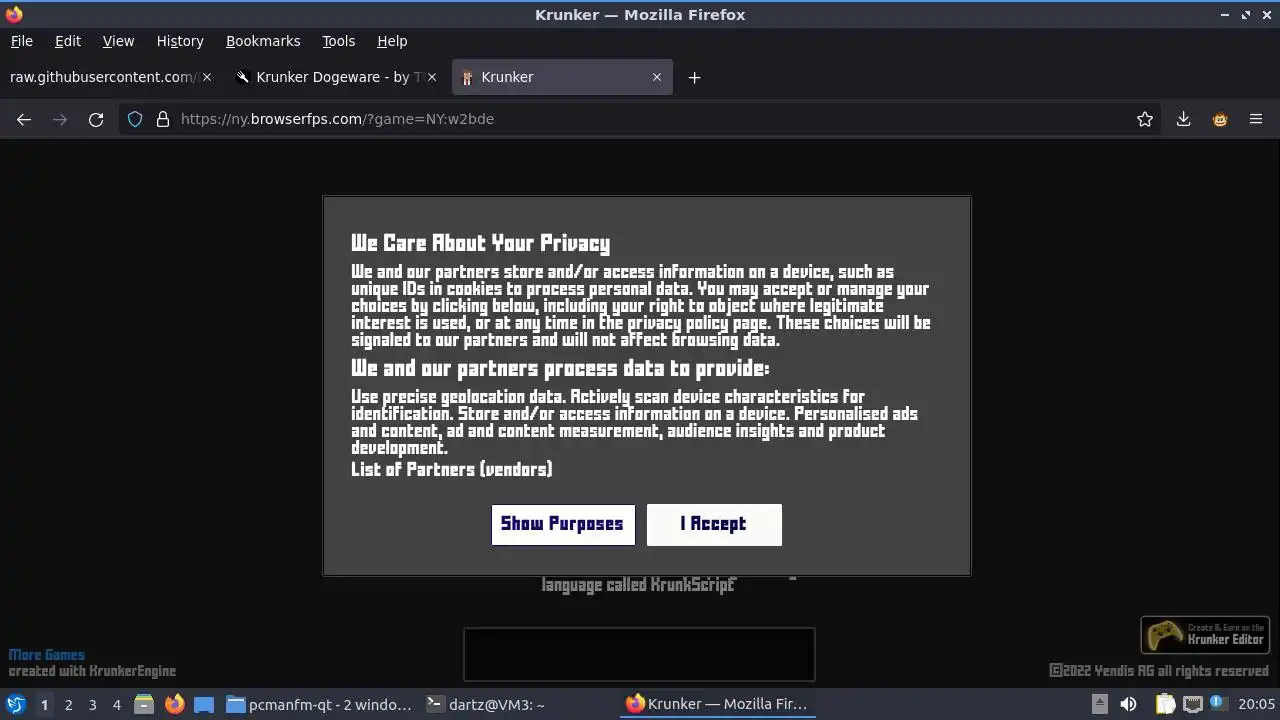
Task: Click the notification tray icon with exclamation mark
Action: (x=1217, y=704)
